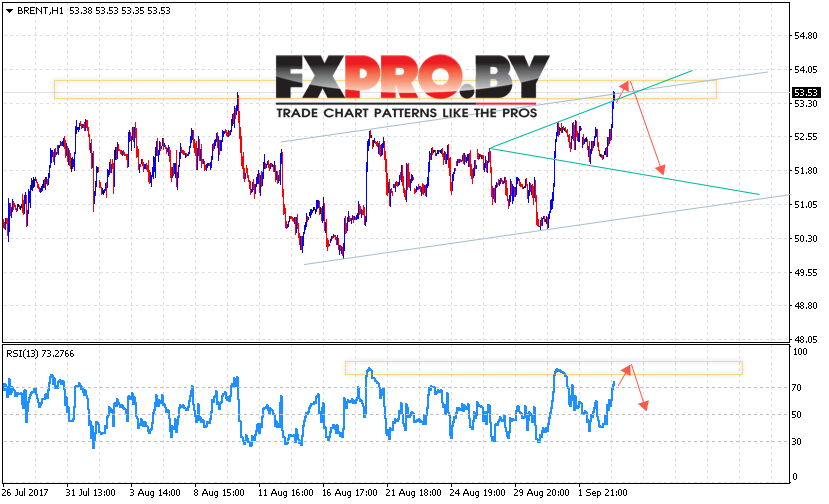Click the RSI 30 level label
Image resolution: width=829 pixels, height=504 pixels.
coord(797,442)
